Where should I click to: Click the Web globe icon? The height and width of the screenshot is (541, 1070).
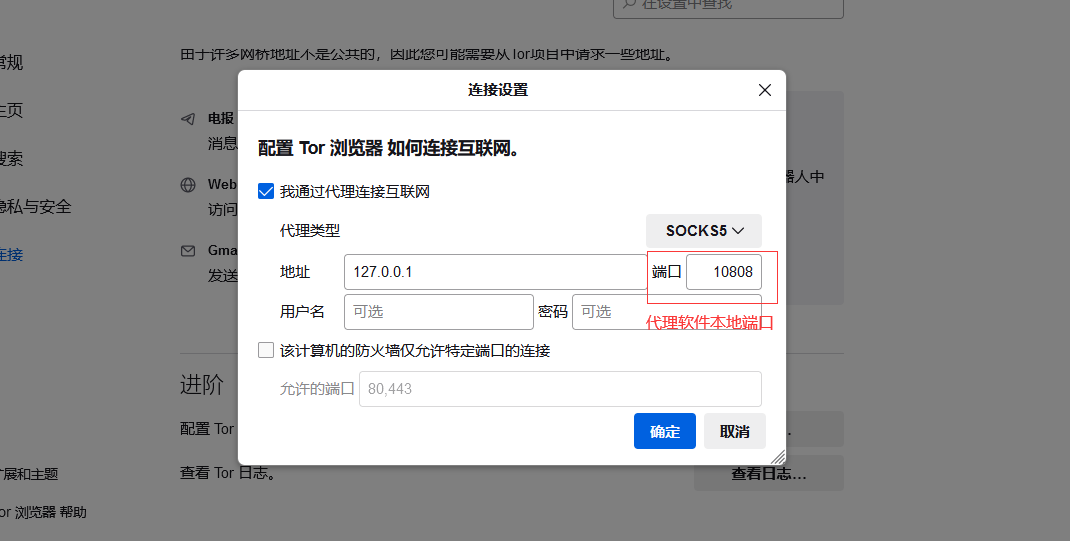click(x=188, y=185)
